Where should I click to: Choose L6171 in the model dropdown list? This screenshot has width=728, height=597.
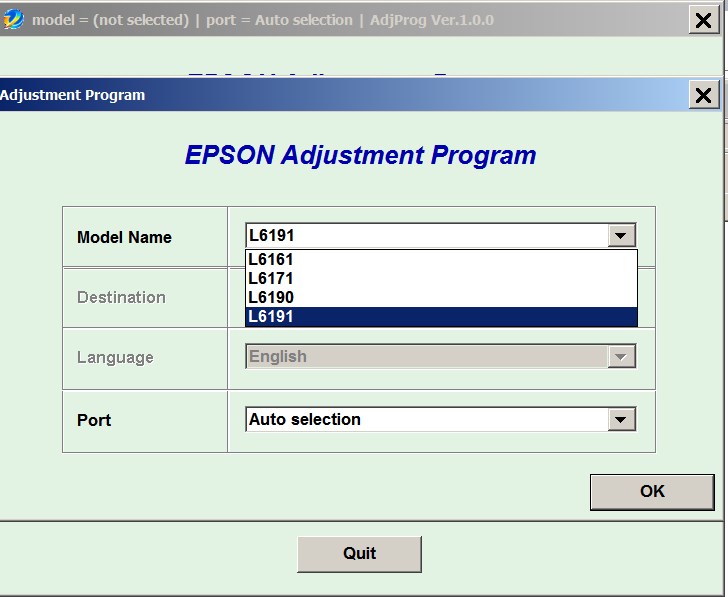click(x=441, y=279)
